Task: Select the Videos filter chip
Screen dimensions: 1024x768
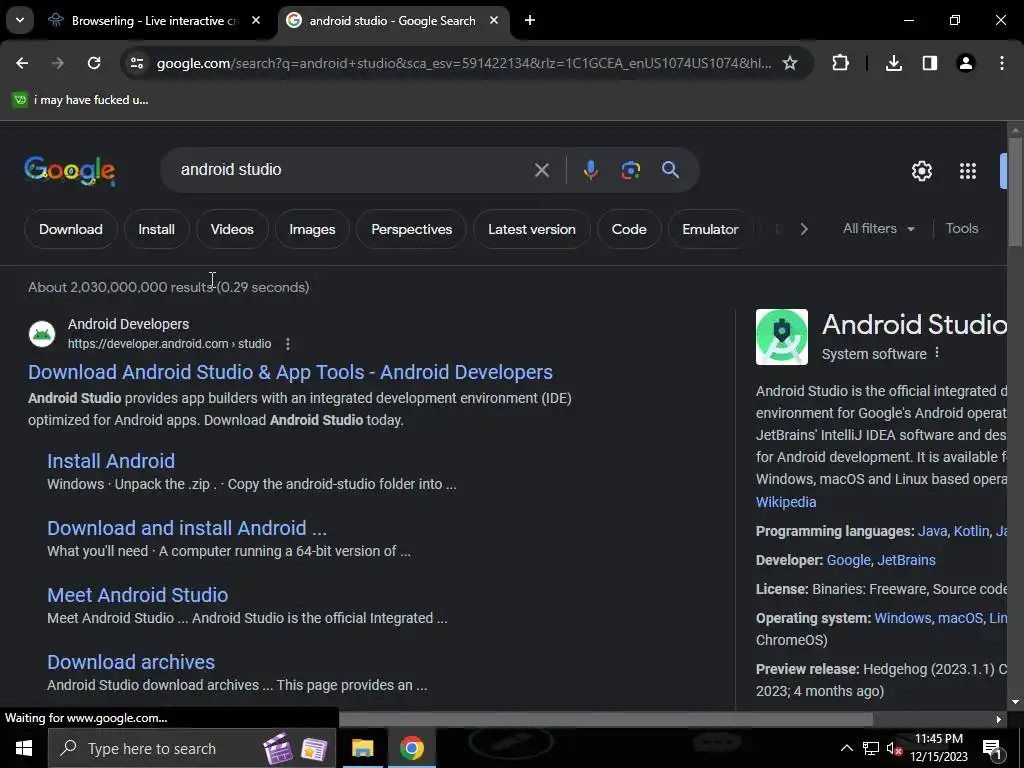Action: pos(232,229)
